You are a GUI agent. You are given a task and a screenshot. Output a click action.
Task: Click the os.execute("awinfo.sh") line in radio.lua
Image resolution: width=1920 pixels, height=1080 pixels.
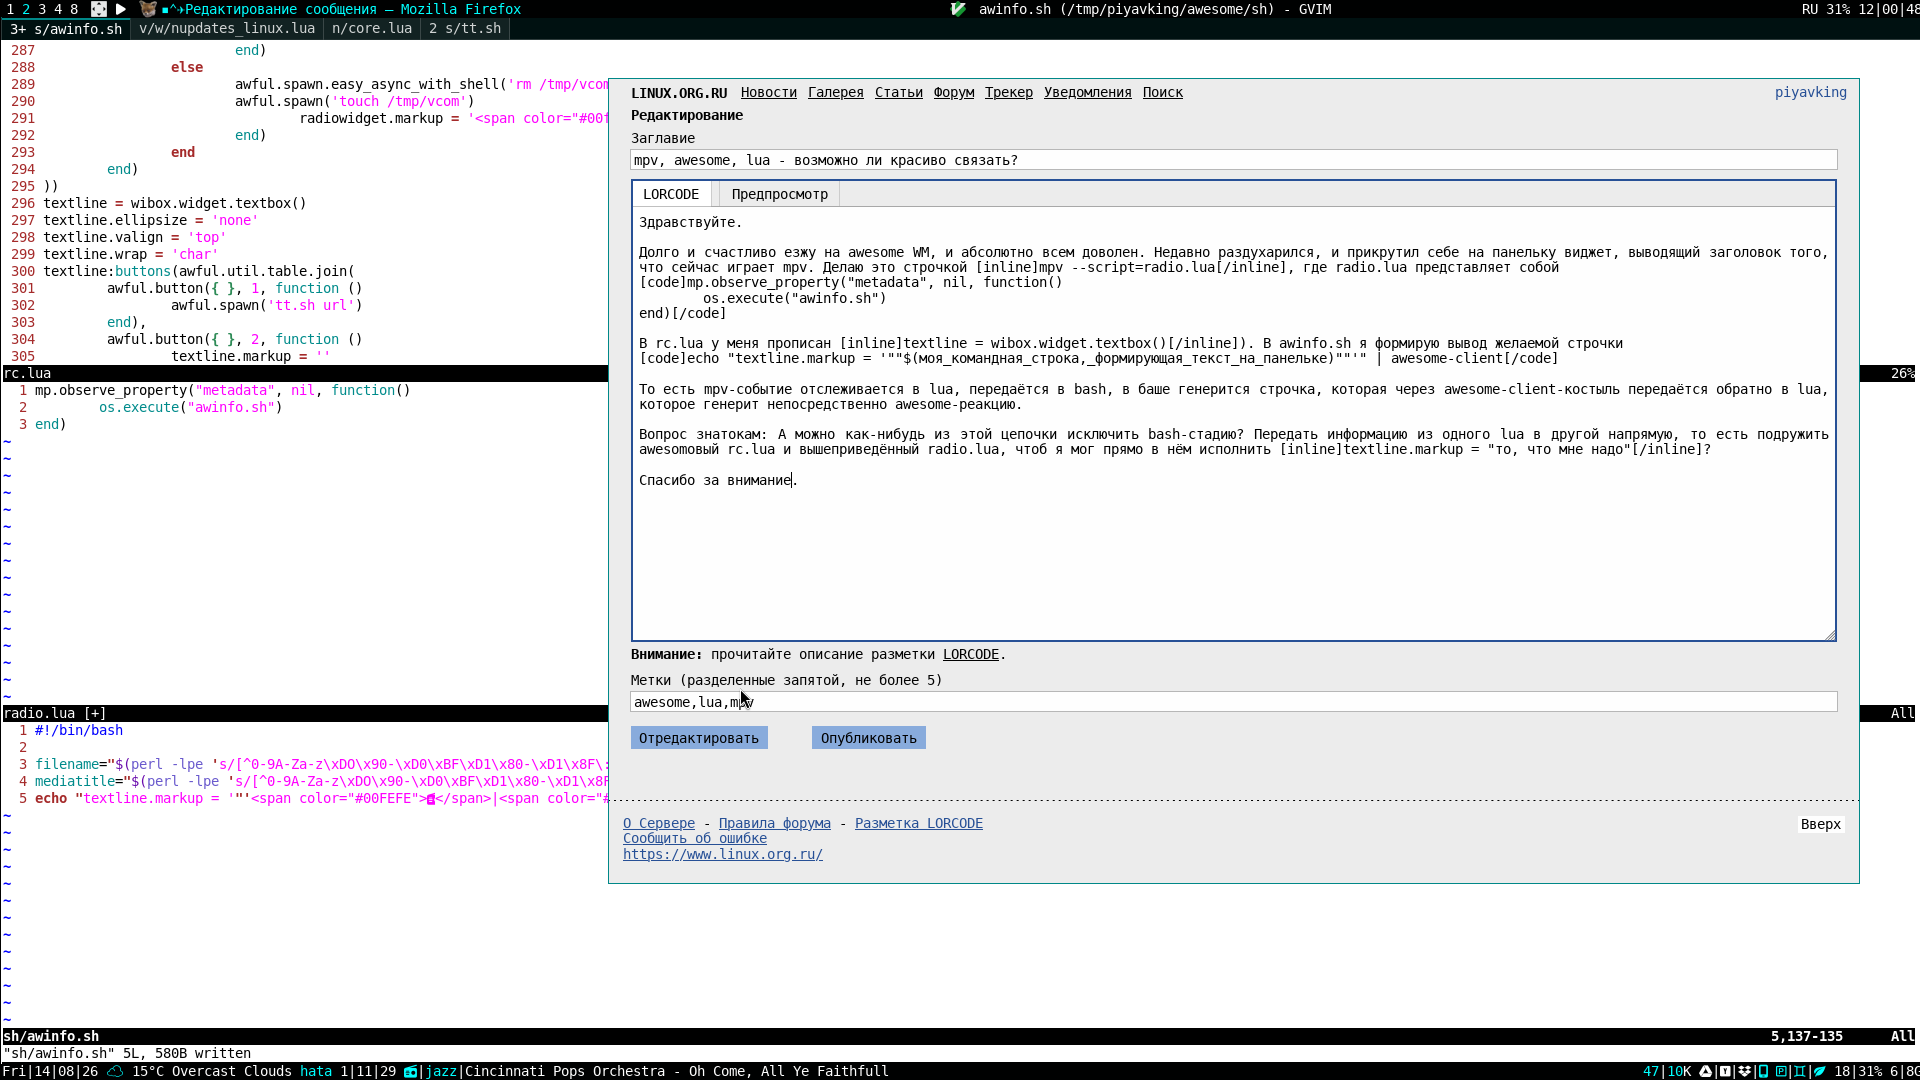point(191,407)
